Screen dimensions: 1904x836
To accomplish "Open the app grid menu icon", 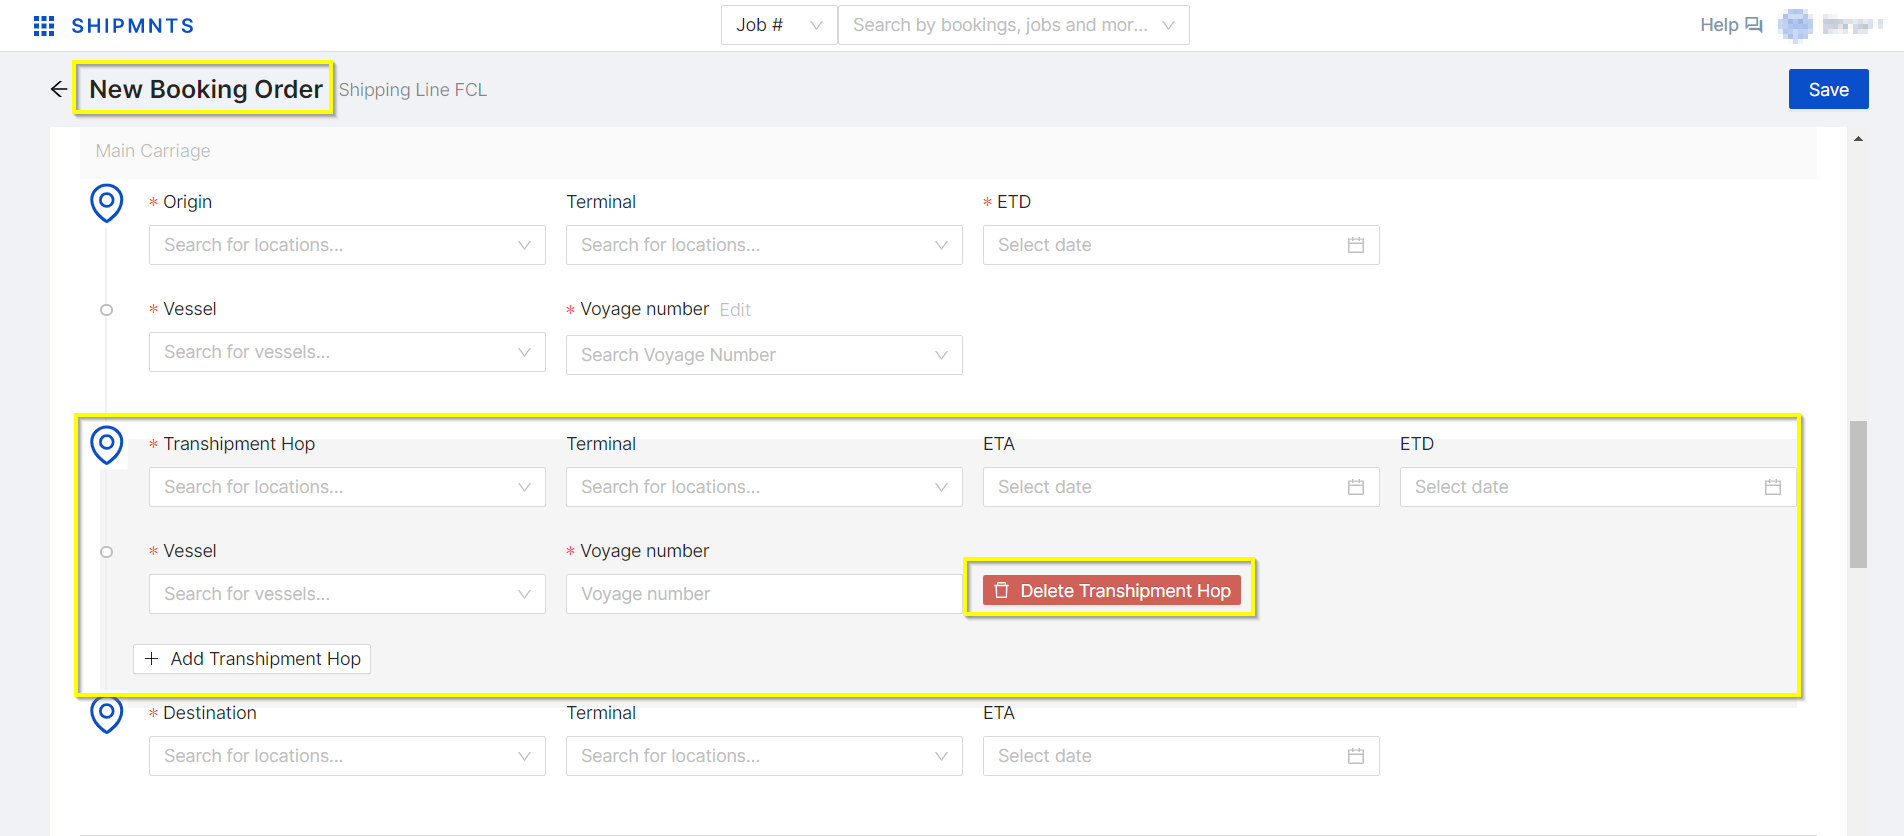I will click(x=44, y=26).
